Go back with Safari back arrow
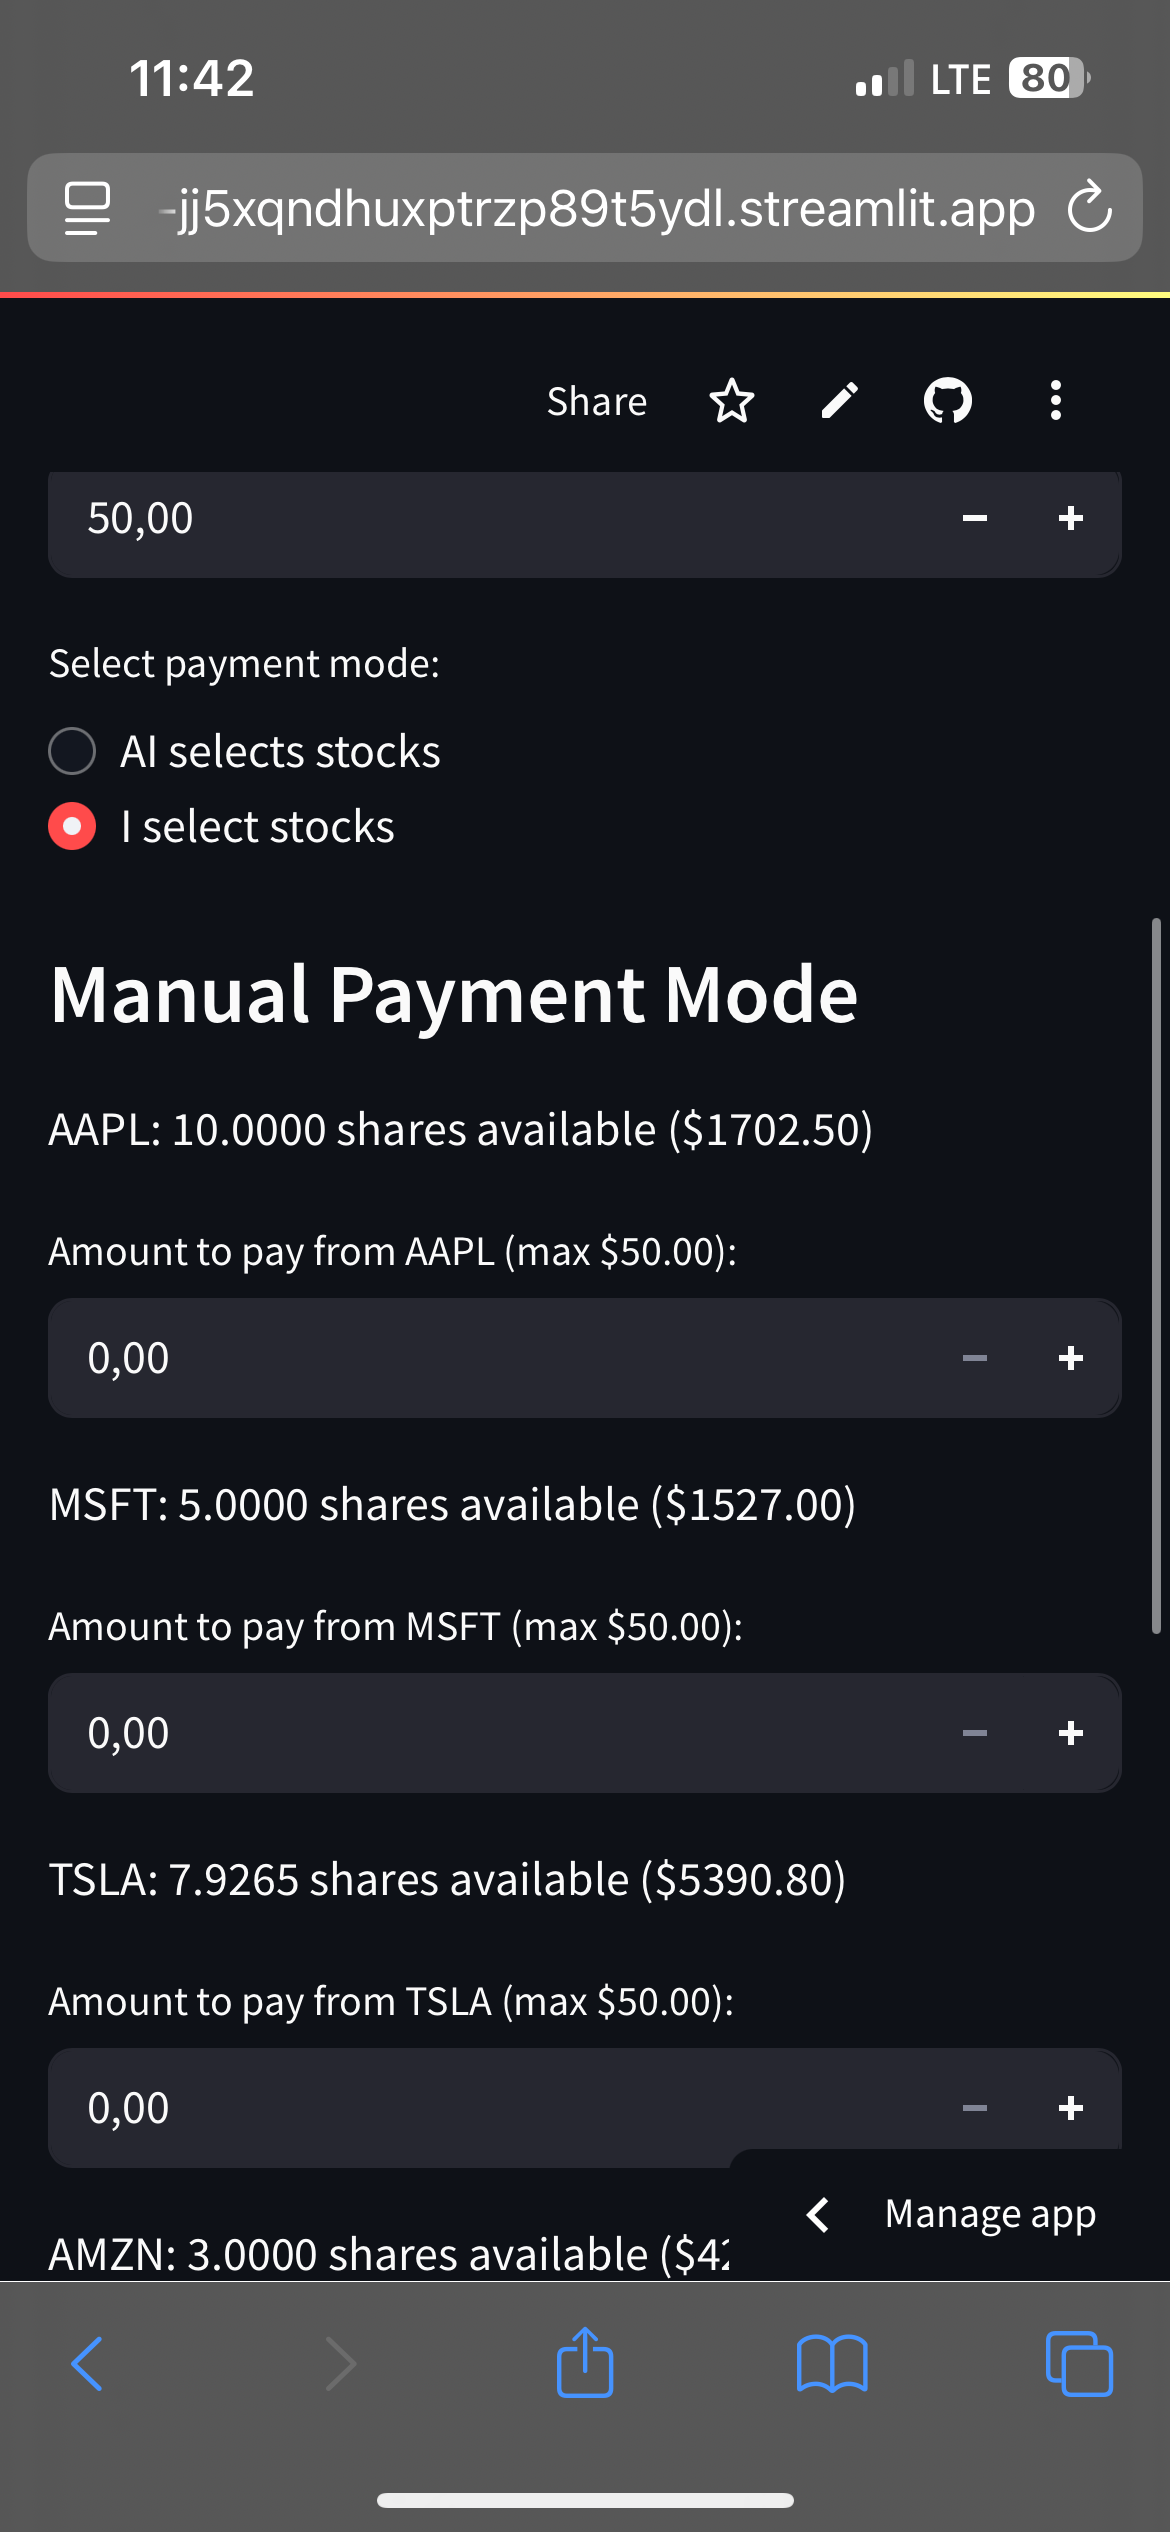 [x=88, y=2363]
